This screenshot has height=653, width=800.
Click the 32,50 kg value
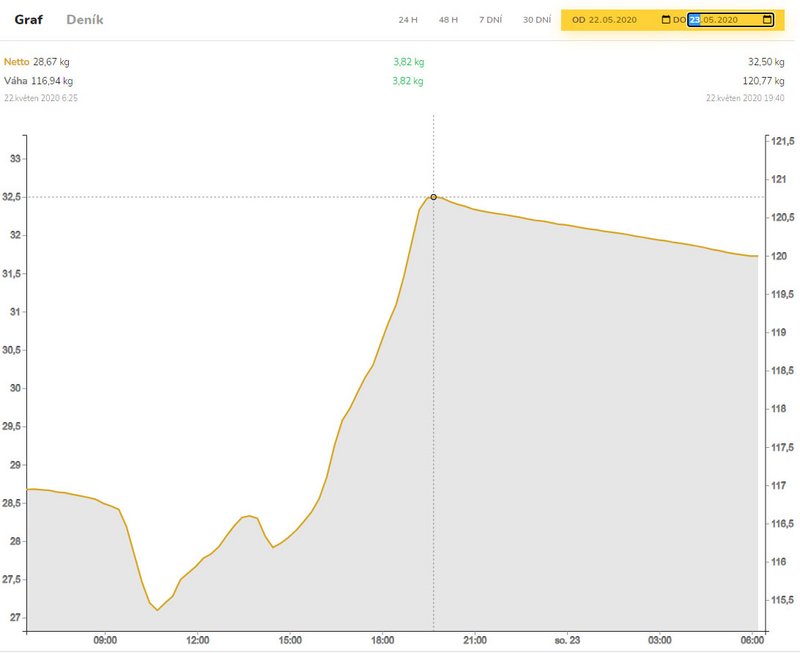point(766,62)
